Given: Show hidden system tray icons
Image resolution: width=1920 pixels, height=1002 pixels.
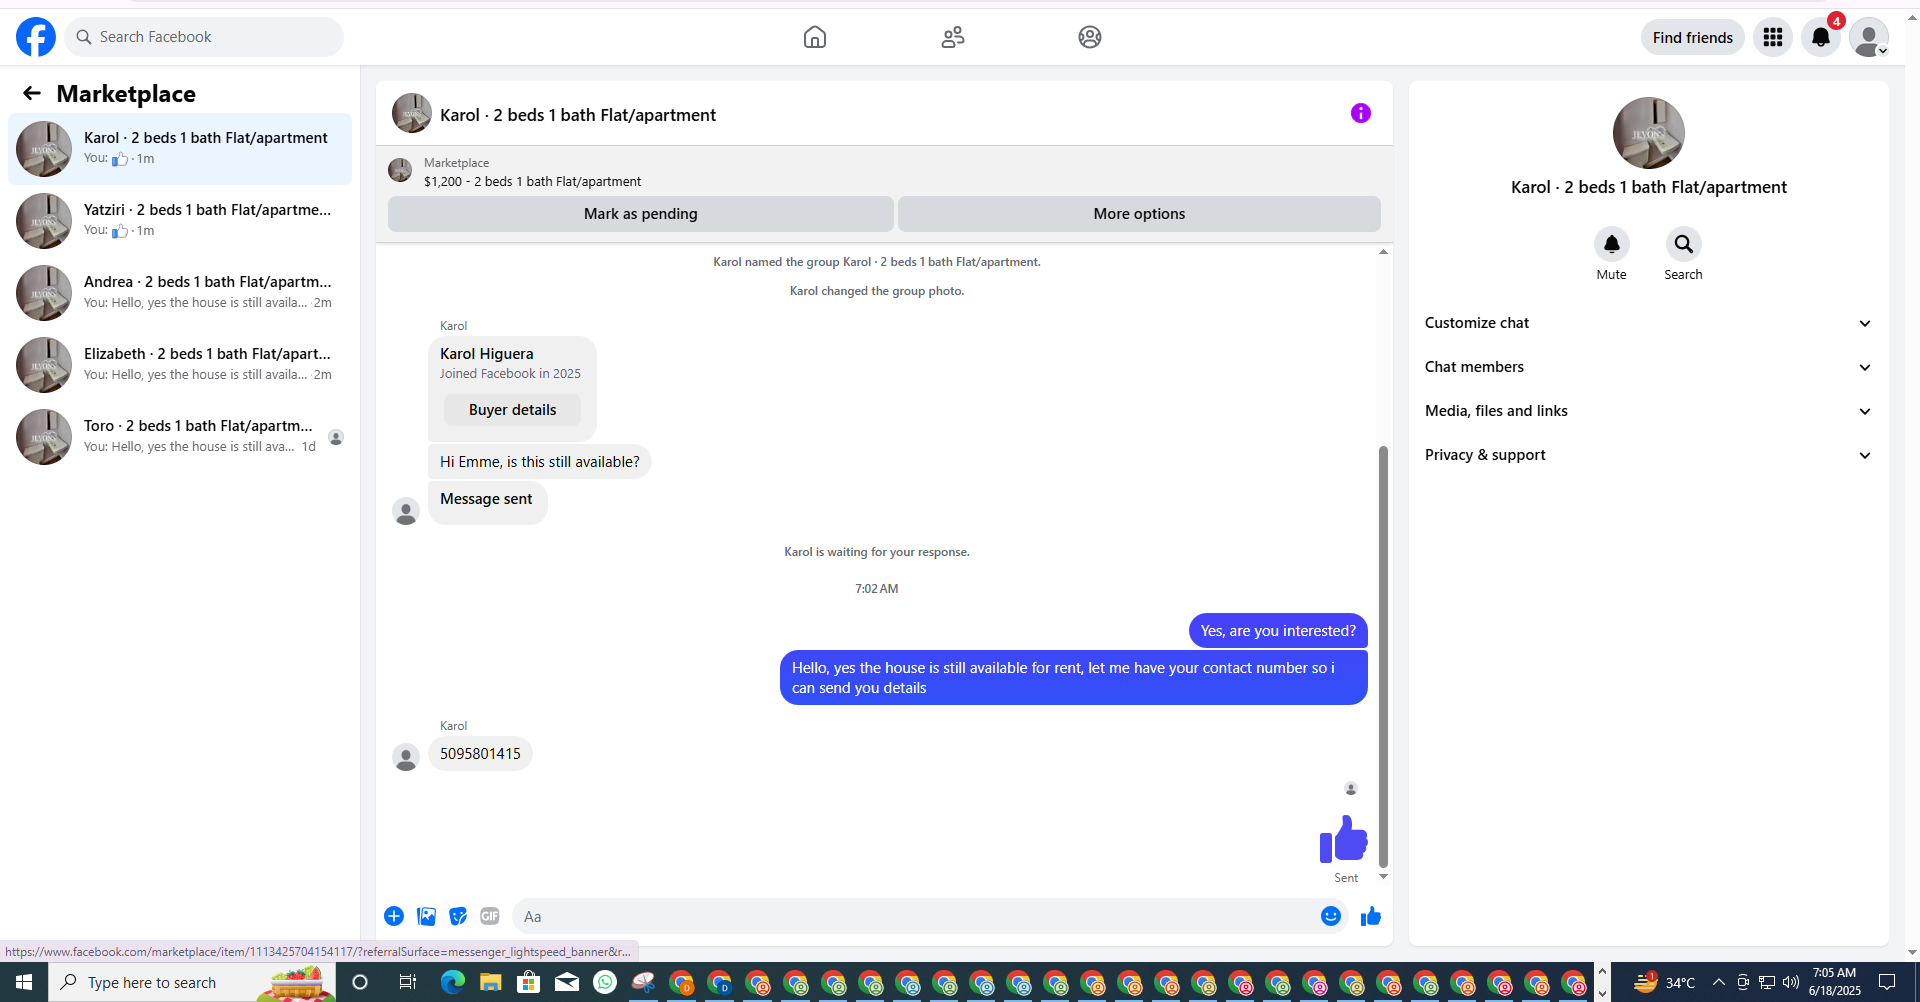Looking at the screenshot, I should click(1718, 982).
